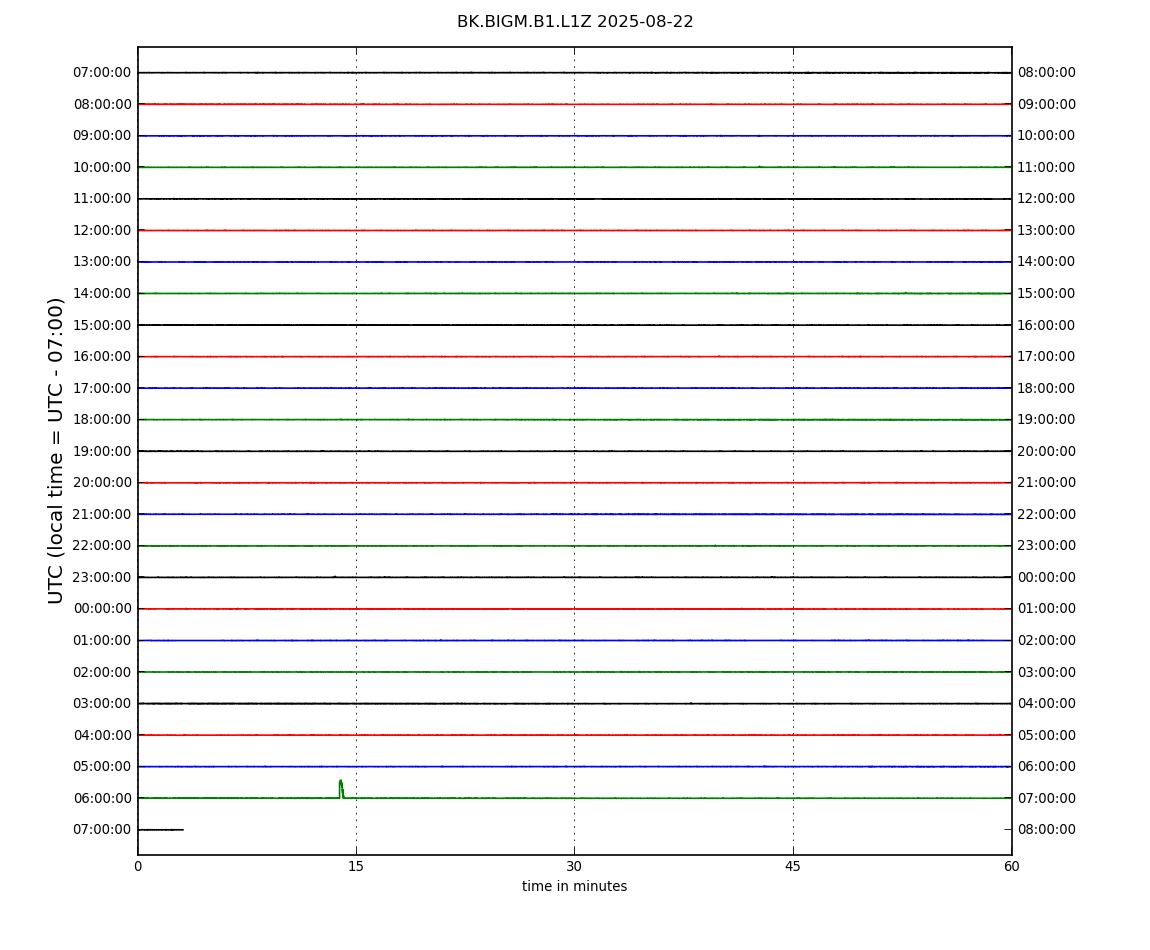This screenshot has height=950, width=1150.
Task: Click left-axis label 05:00:00
Action: point(103,767)
